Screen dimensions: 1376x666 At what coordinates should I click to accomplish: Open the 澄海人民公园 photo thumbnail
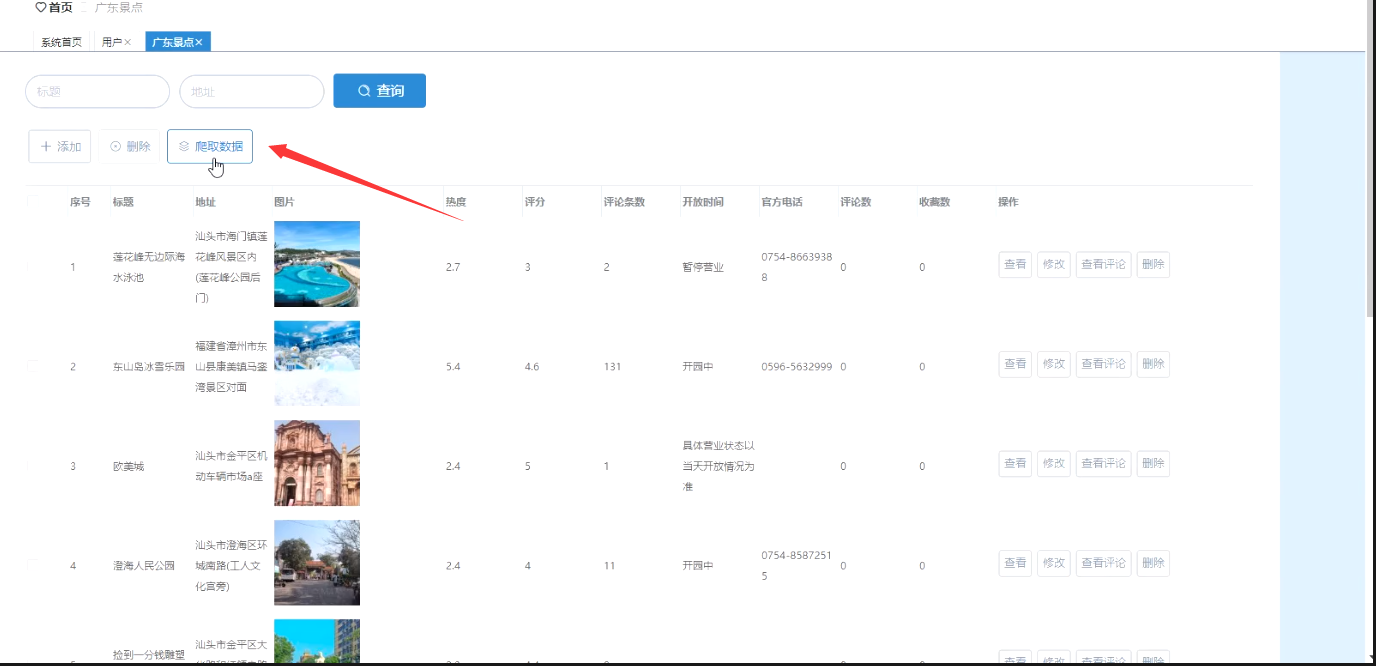317,563
